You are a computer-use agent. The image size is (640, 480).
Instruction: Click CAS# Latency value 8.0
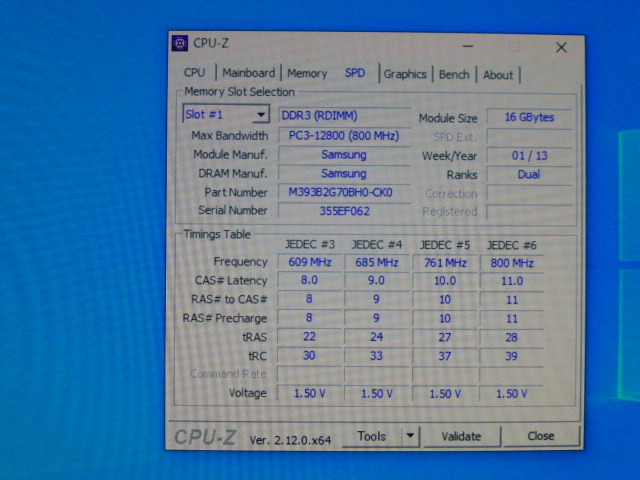309,280
